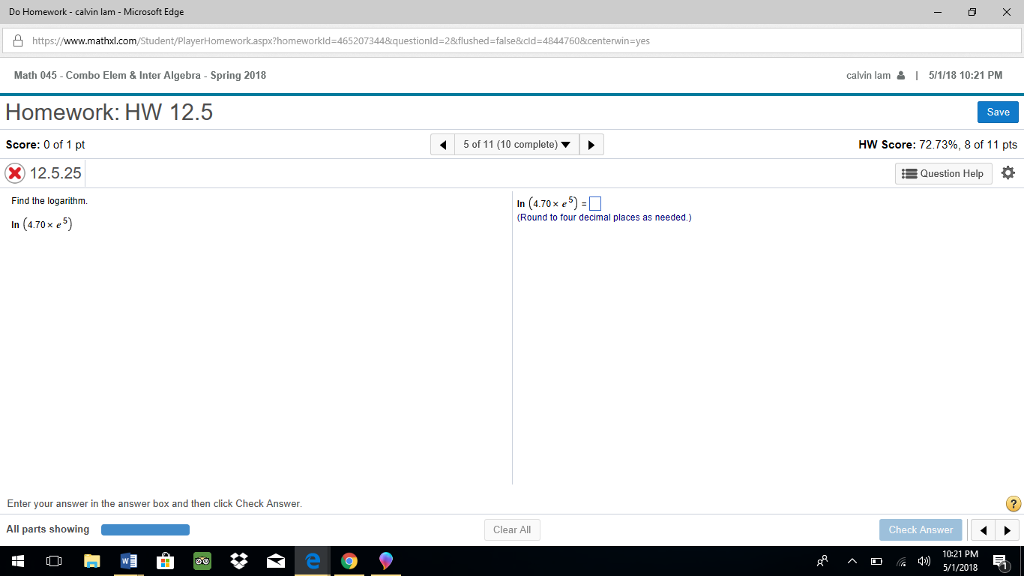Open the question settings gear
Image resolution: width=1024 pixels, height=576 pixels.
tap(1007, 173)
